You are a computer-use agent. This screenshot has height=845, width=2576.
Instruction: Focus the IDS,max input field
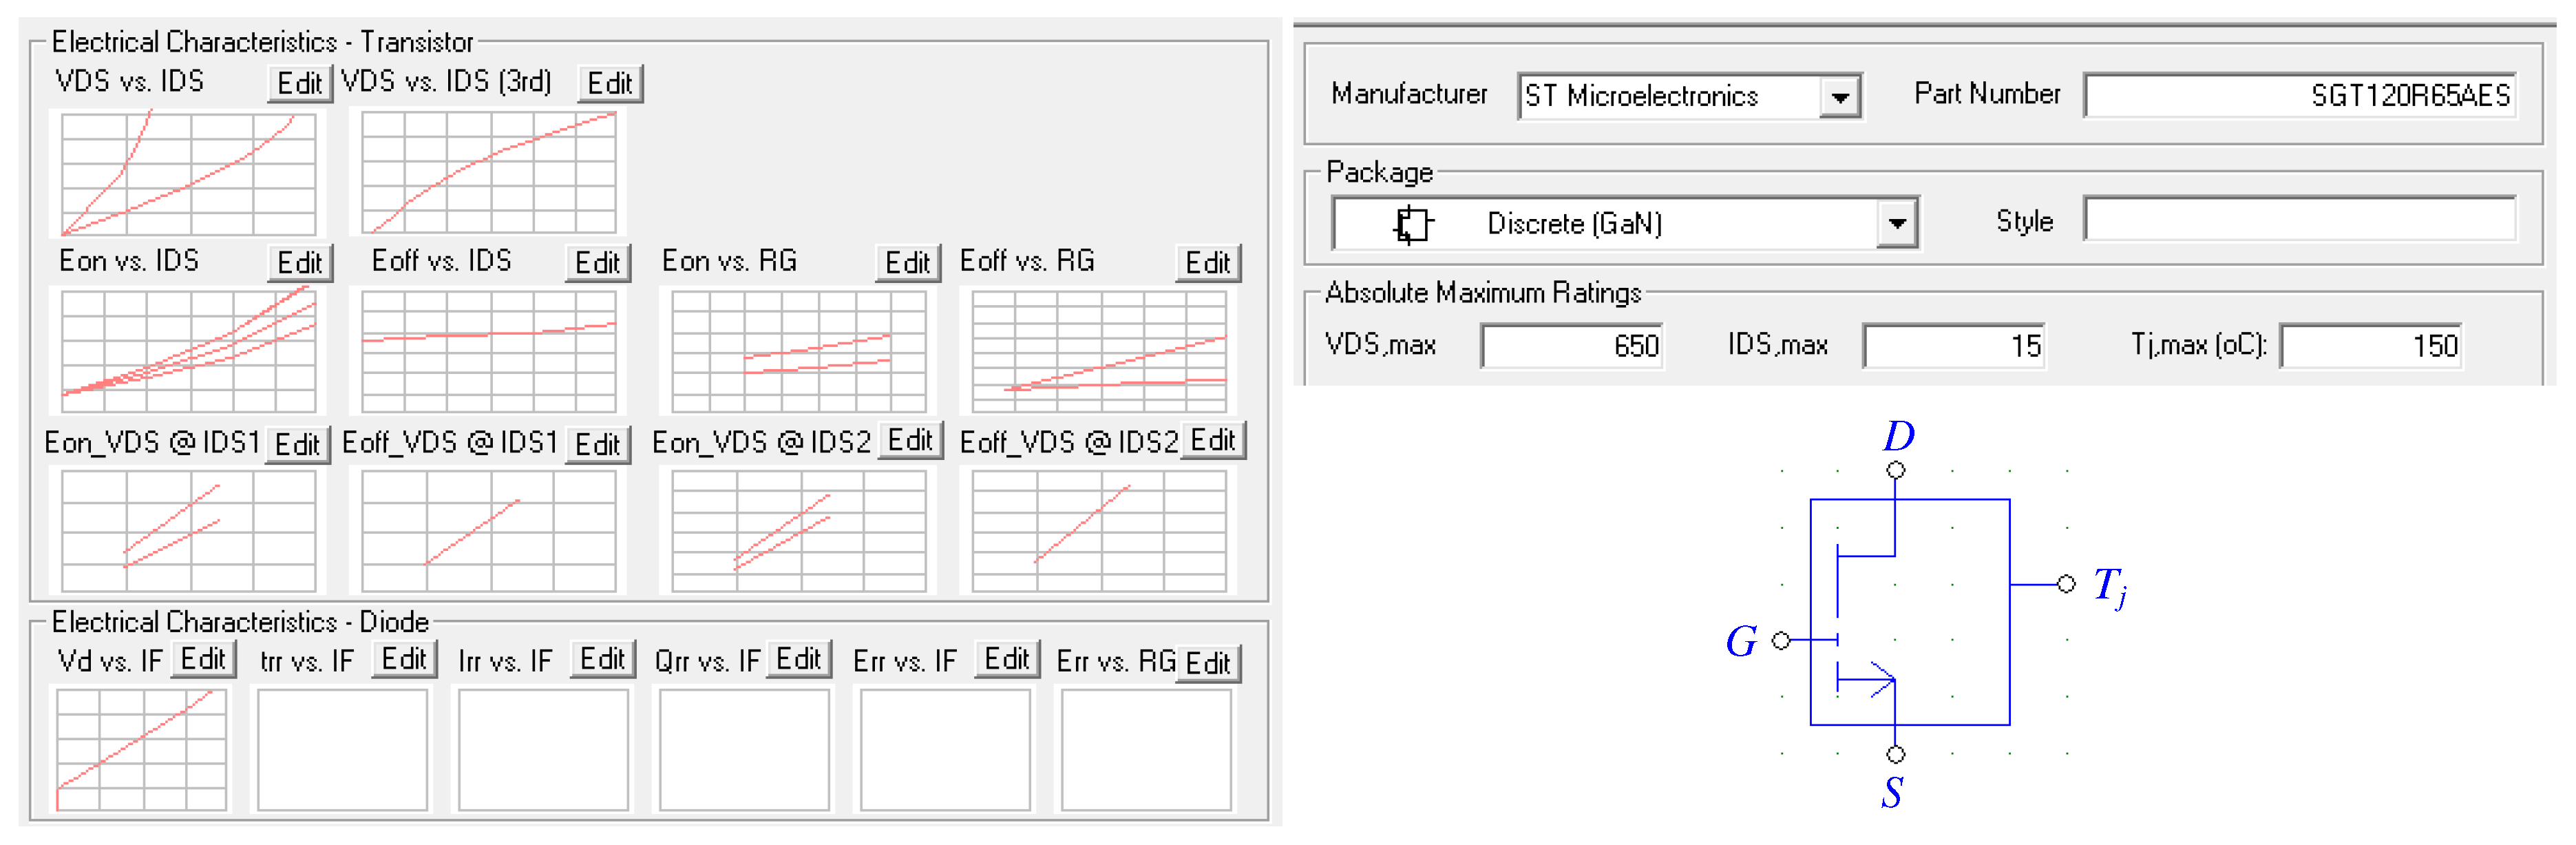1952,346
